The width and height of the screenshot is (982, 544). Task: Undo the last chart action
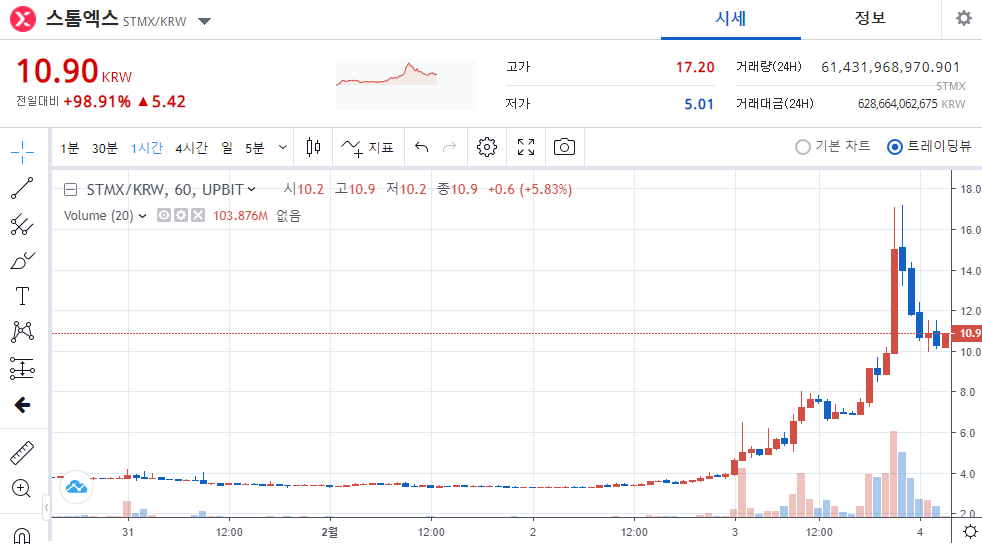pyautogui.click(x=421, y=148)
